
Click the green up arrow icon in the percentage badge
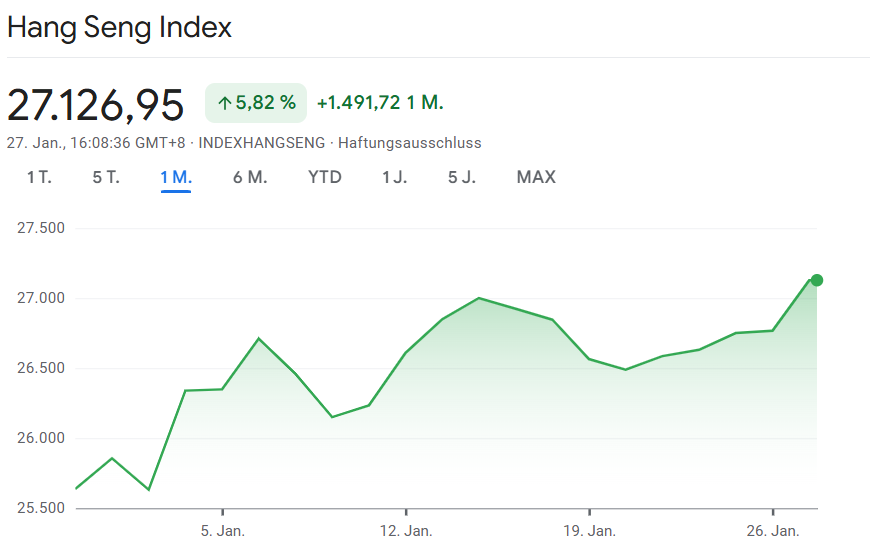[x=224, y=103]
